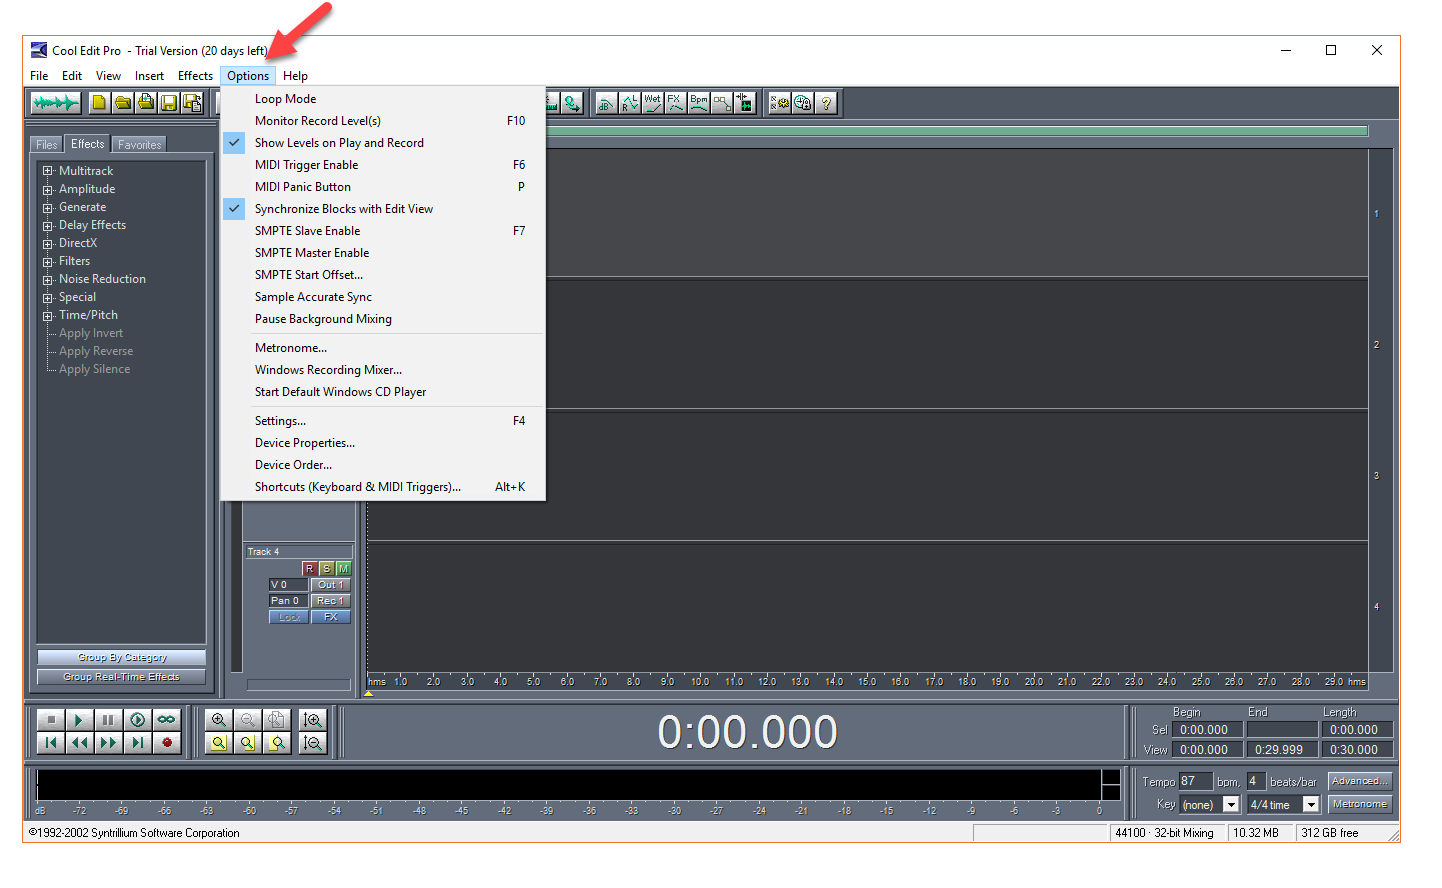Choose Settings... from Options menu
Image resolution: width=1442 pixels, height=888 pixels.
(383, 421)
